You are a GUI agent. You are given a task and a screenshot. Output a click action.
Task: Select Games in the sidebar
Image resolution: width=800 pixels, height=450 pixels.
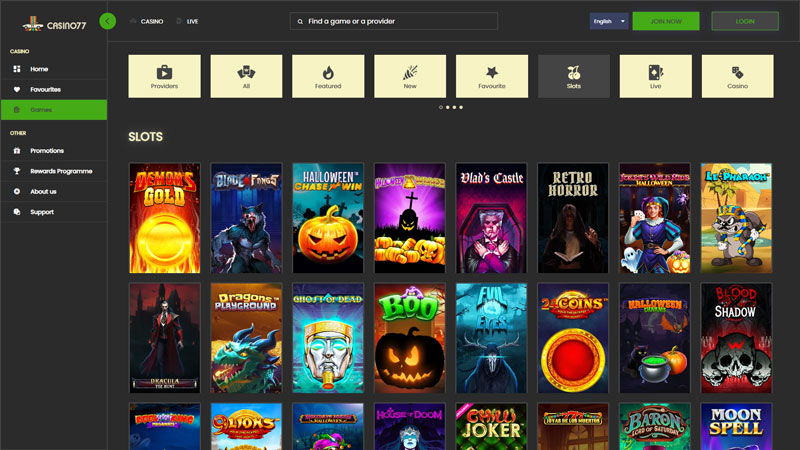(54, 110)
